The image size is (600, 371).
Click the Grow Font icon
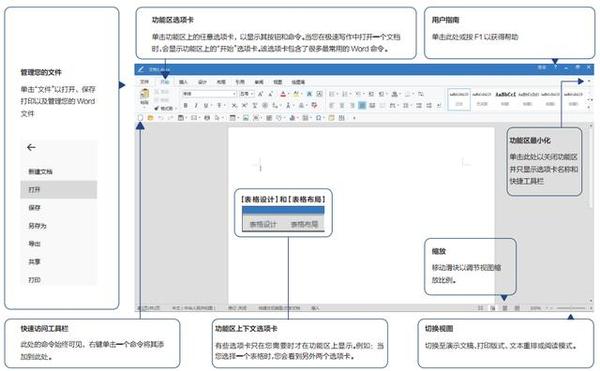(261, 94)
